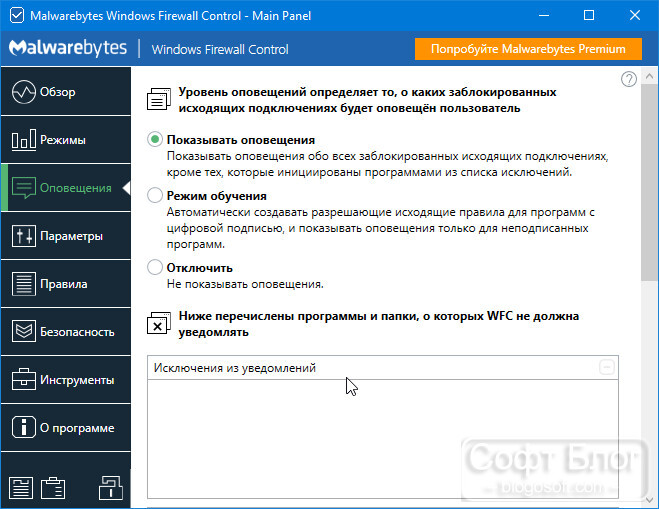This screenshot has height=509, width=659.
Task: Click the app checkmark icon in title bar
Action: (x=17, y=16)
